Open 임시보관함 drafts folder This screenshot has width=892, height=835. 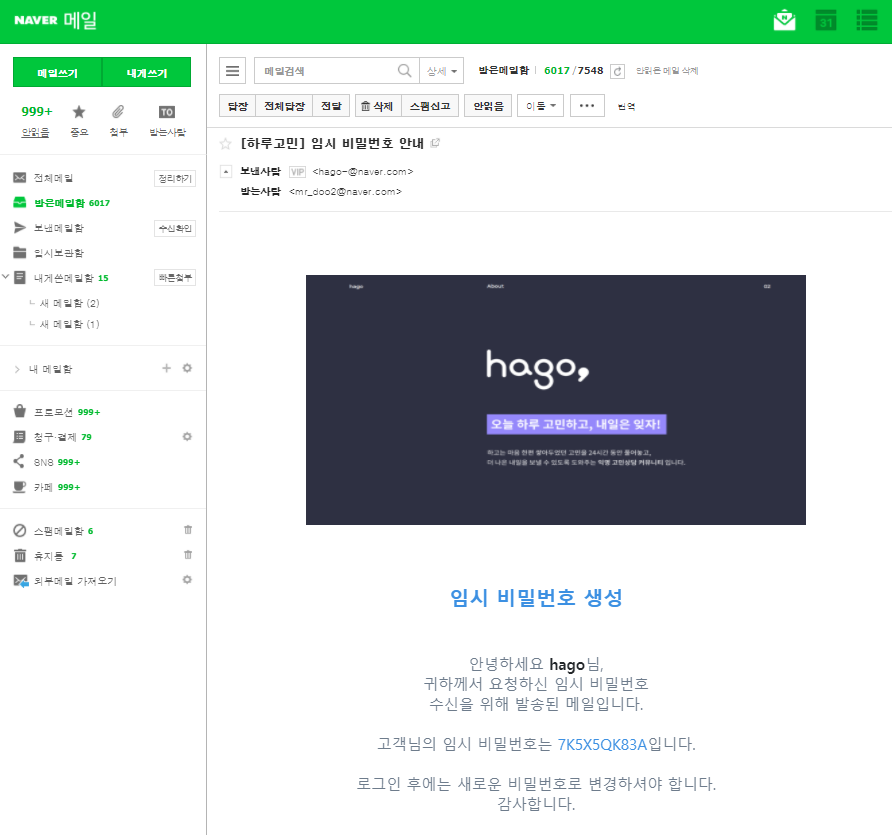(x=59, y=253)
